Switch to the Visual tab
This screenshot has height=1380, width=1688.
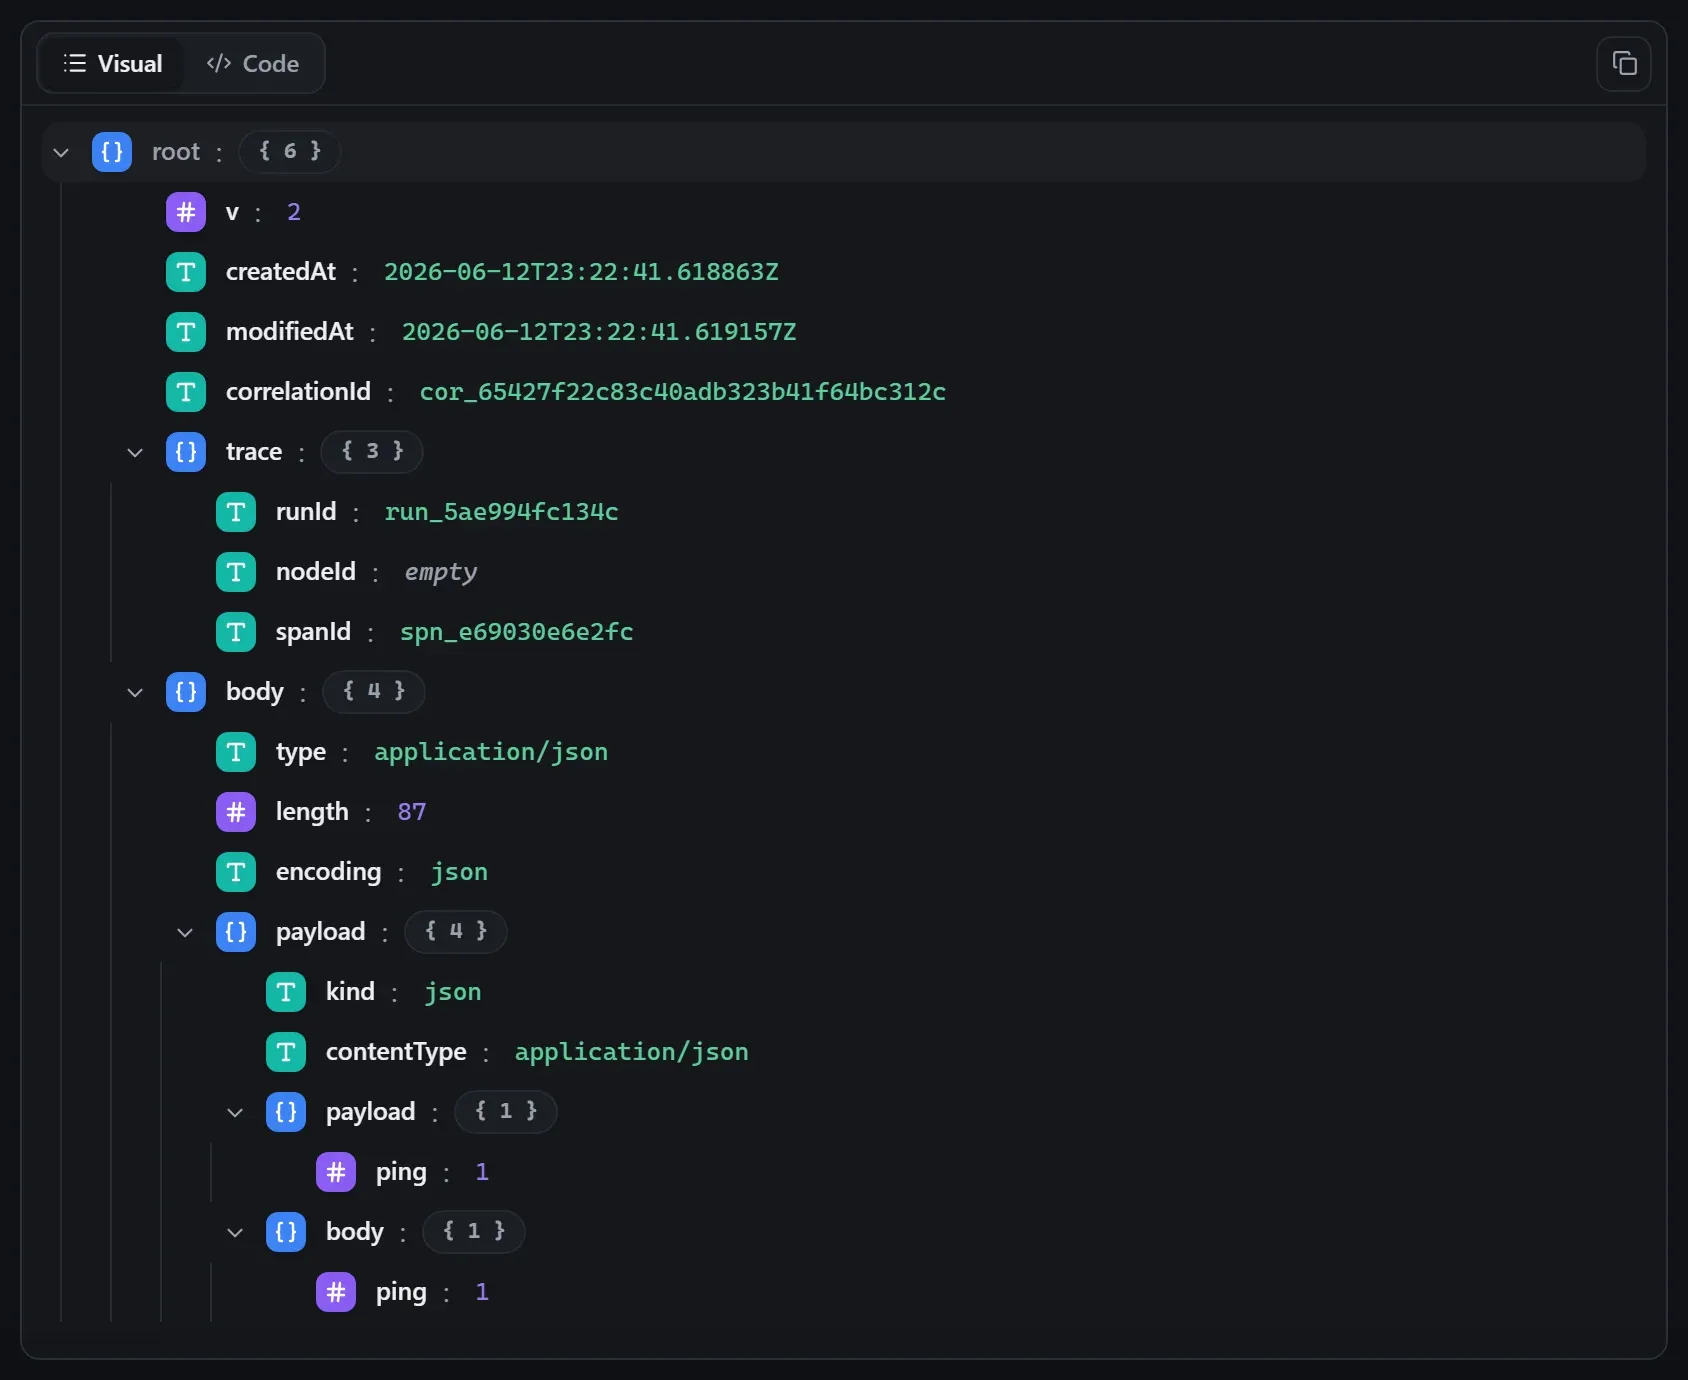tap(113, 64)
